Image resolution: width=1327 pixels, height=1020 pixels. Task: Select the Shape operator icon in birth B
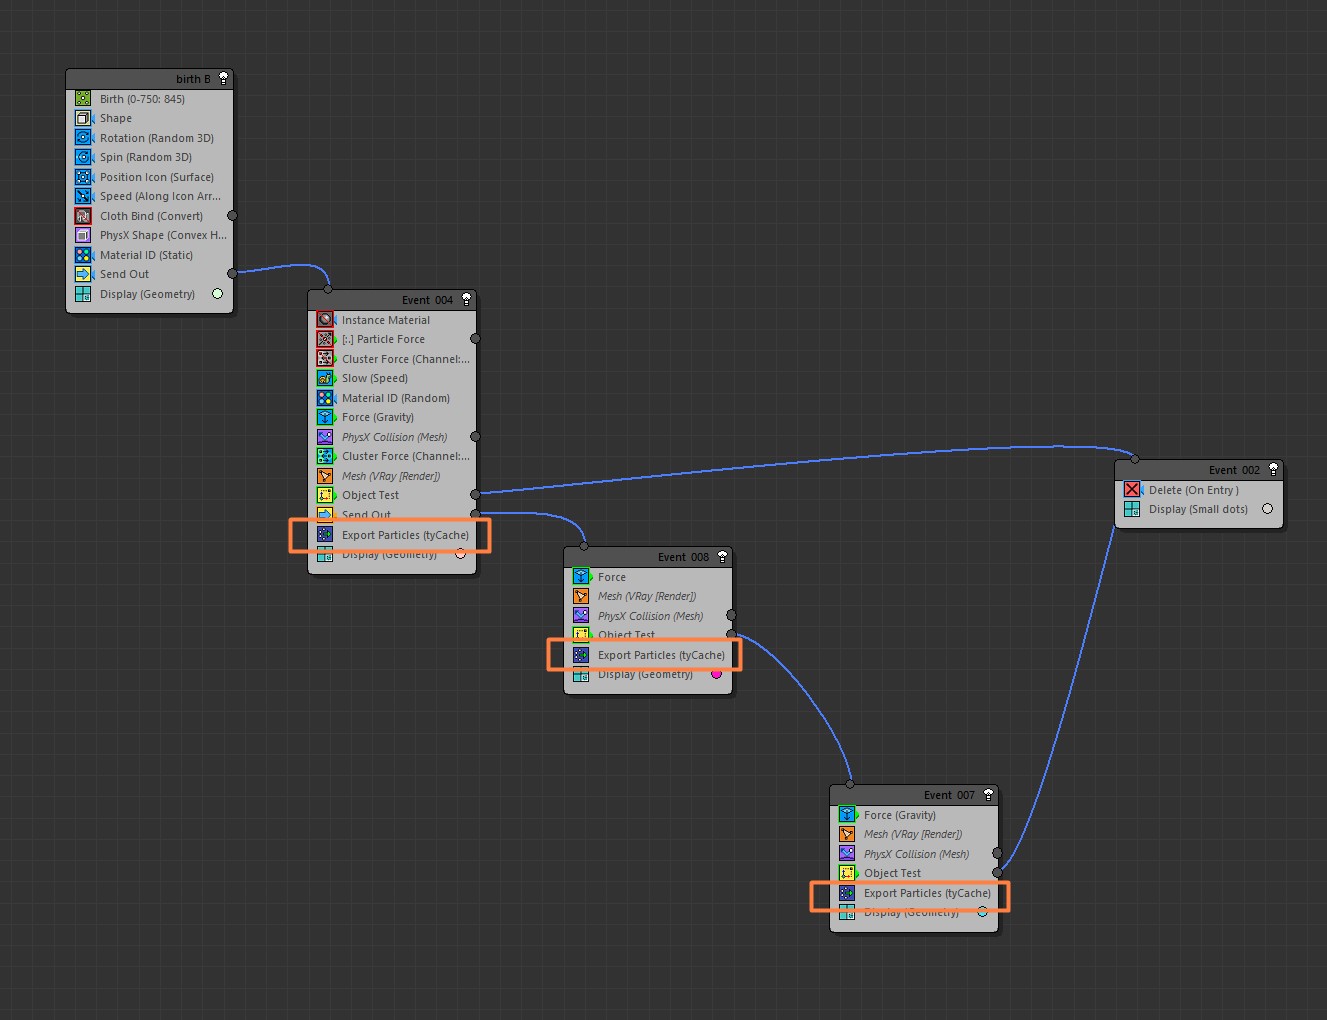[83, 118]
